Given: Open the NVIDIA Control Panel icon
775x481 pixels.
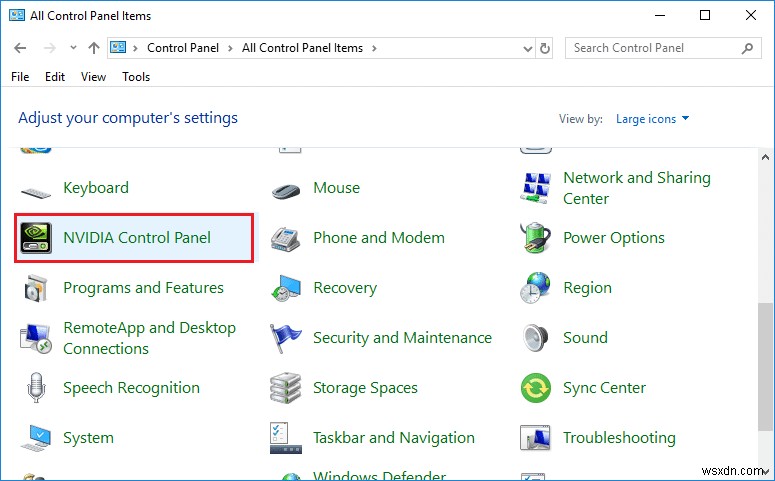Looking at the screenshot, I should pos(36,238).
